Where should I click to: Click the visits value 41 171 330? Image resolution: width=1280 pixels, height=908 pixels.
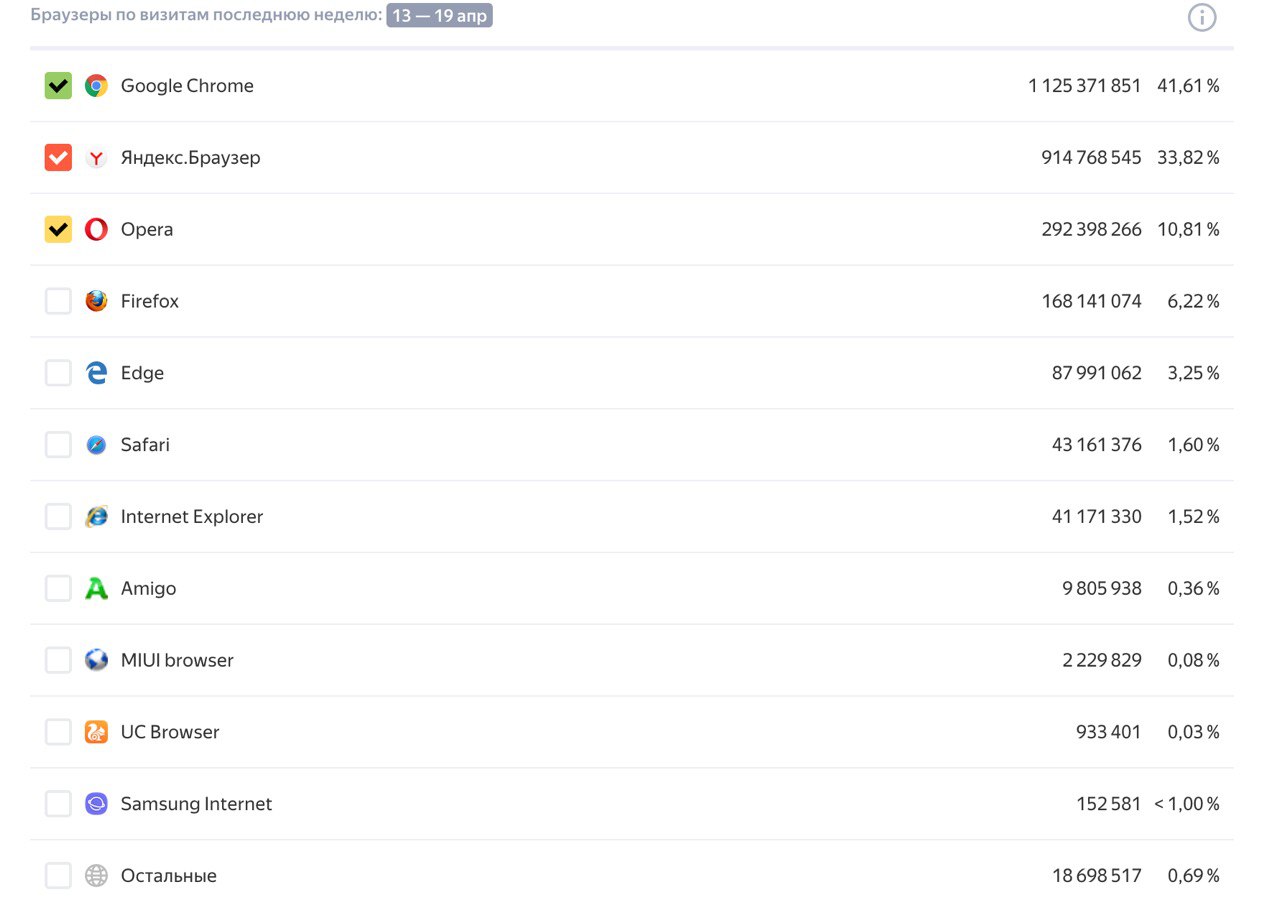coord(1097,517)
